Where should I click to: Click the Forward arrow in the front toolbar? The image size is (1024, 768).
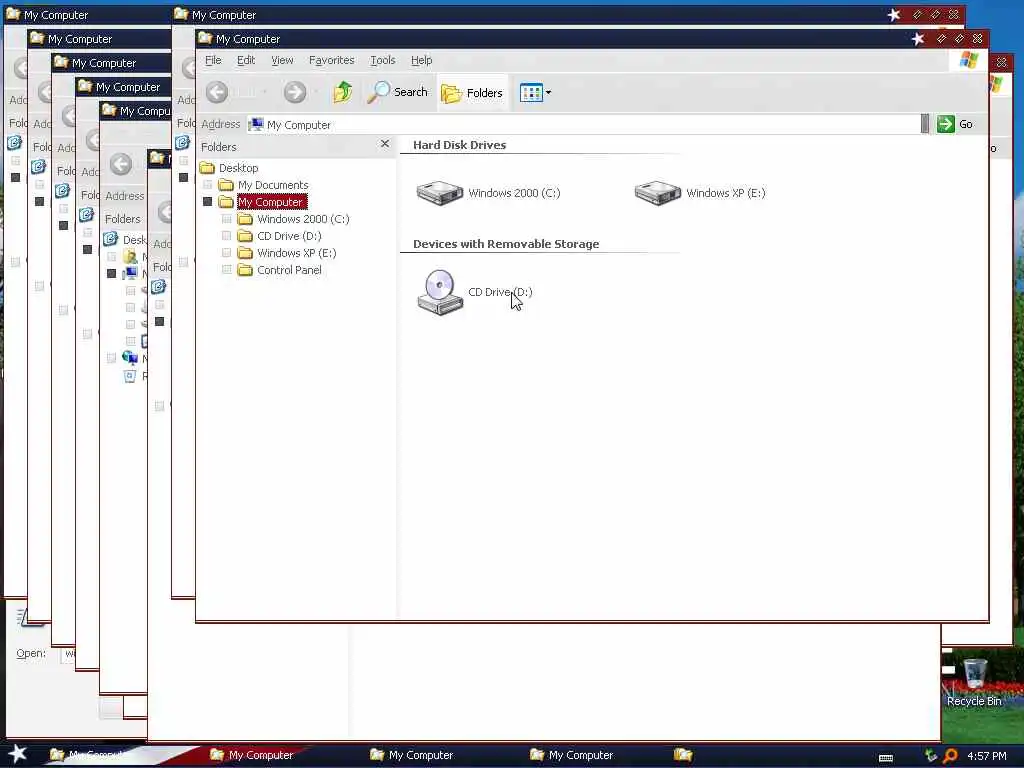point(295,92)
